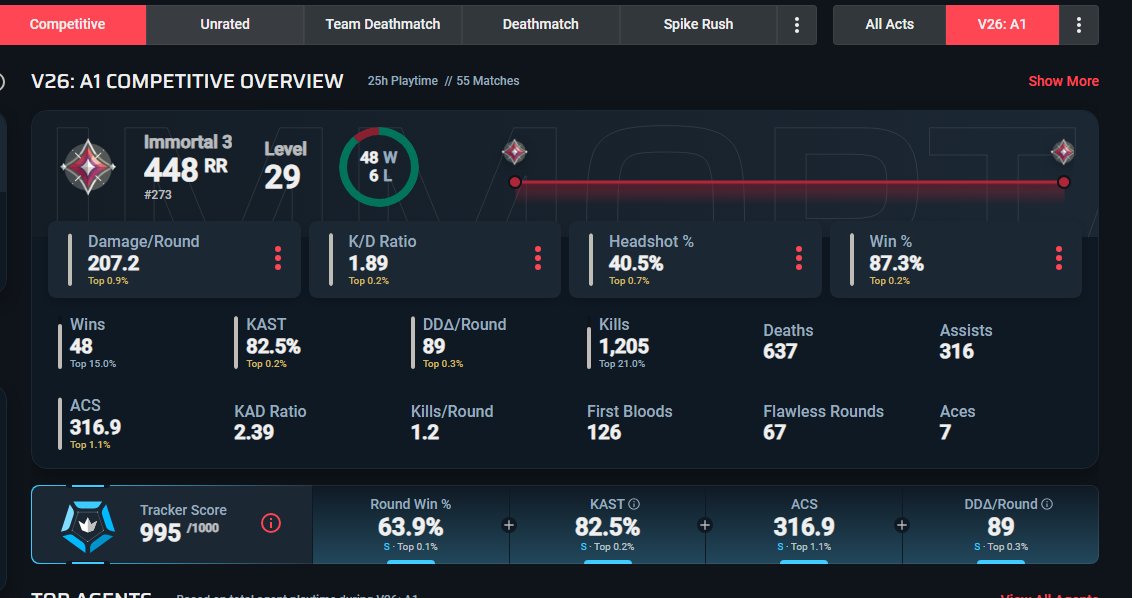Click the Damage/Round 207.2 card
Image resolution: width=1132 pixels, height=598 pixels.
[x=174, y=259]
